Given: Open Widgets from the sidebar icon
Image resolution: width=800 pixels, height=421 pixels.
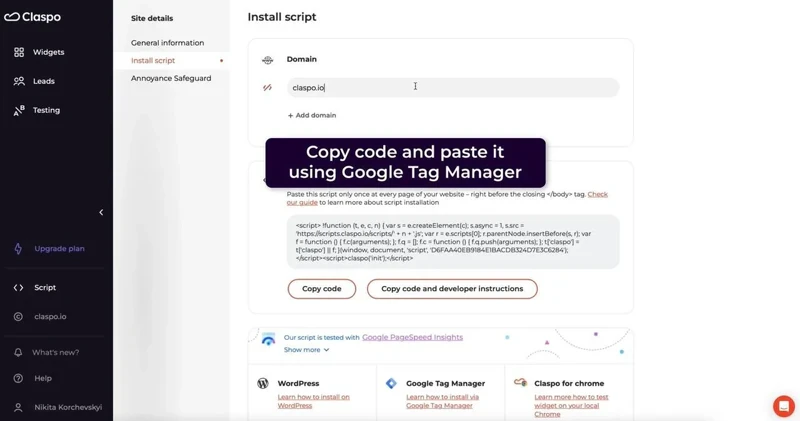Looking at the screenshot, I should (x=19, y=52).
